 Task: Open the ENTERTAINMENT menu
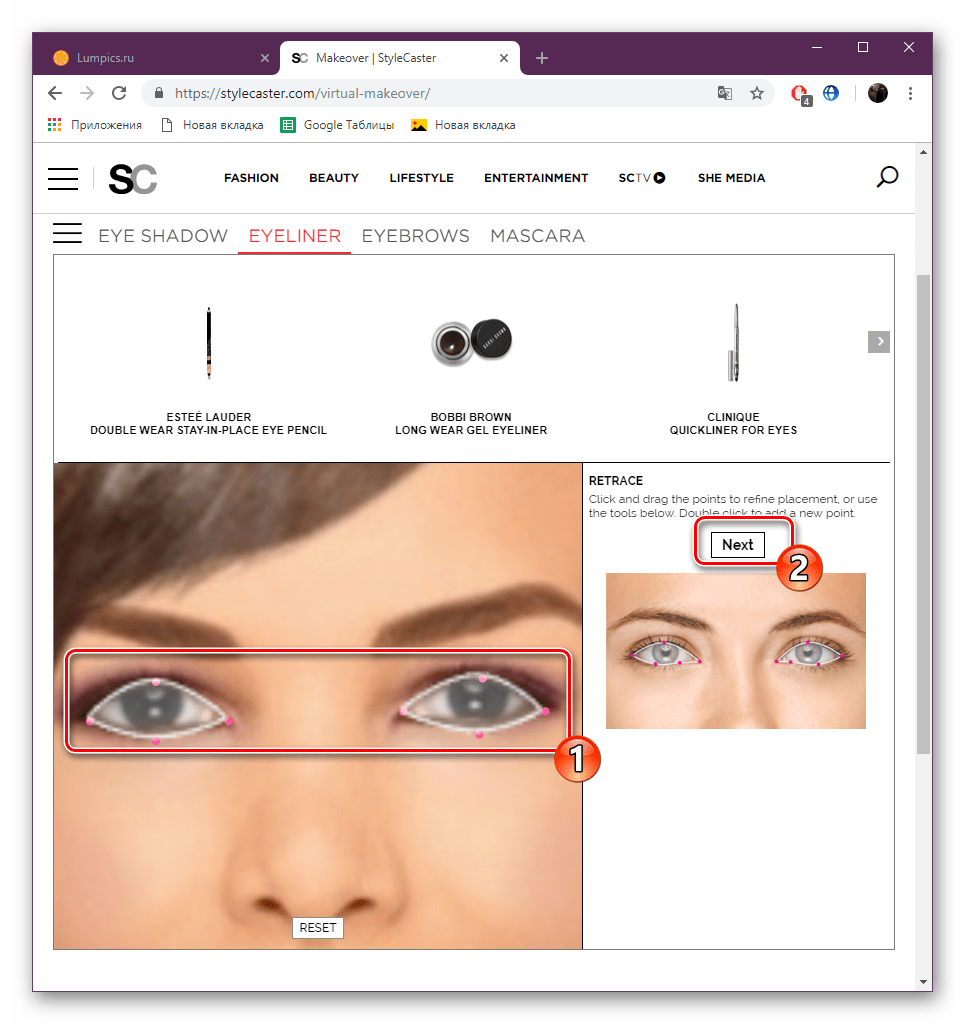(536, 178)
